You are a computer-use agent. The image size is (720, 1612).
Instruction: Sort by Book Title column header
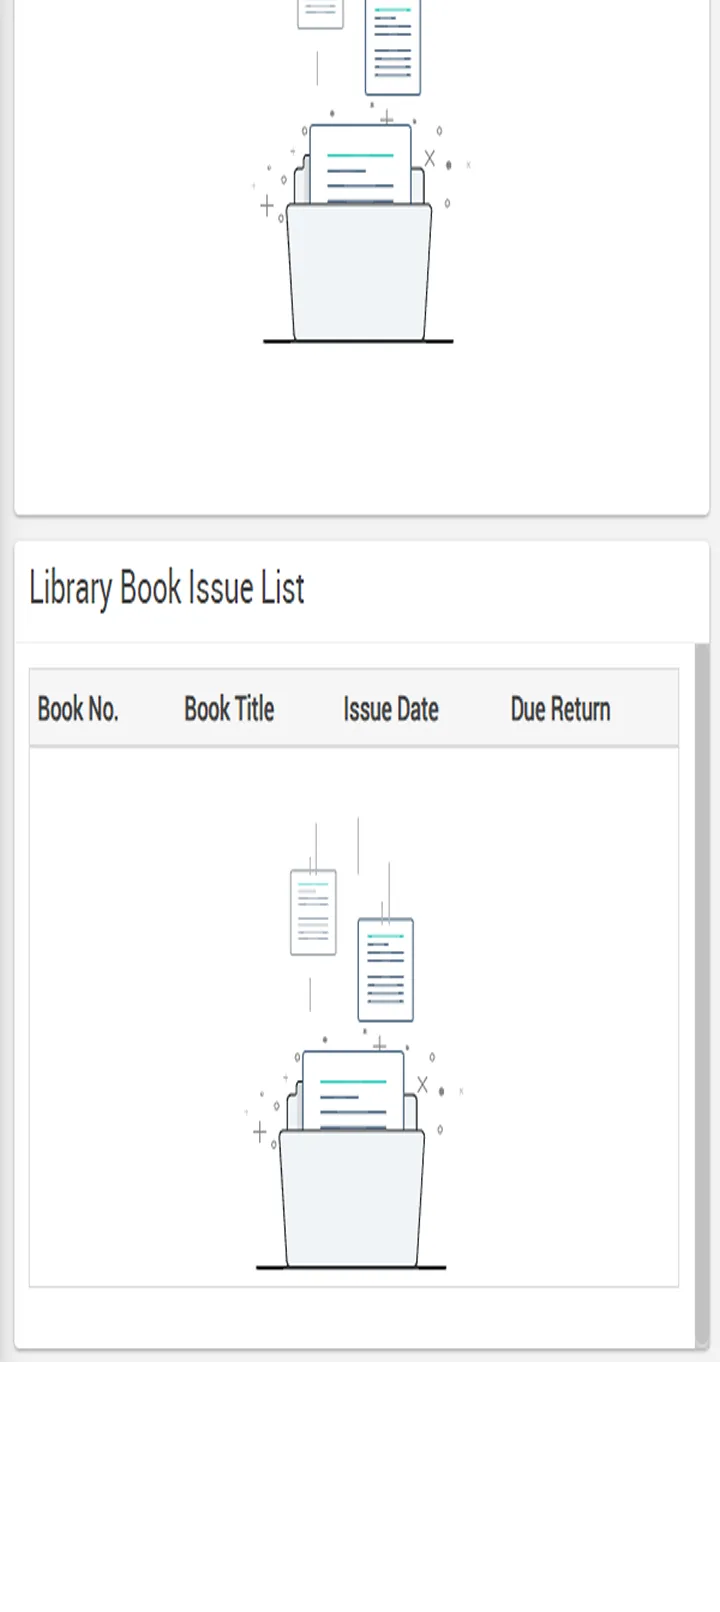coord(229,709)
